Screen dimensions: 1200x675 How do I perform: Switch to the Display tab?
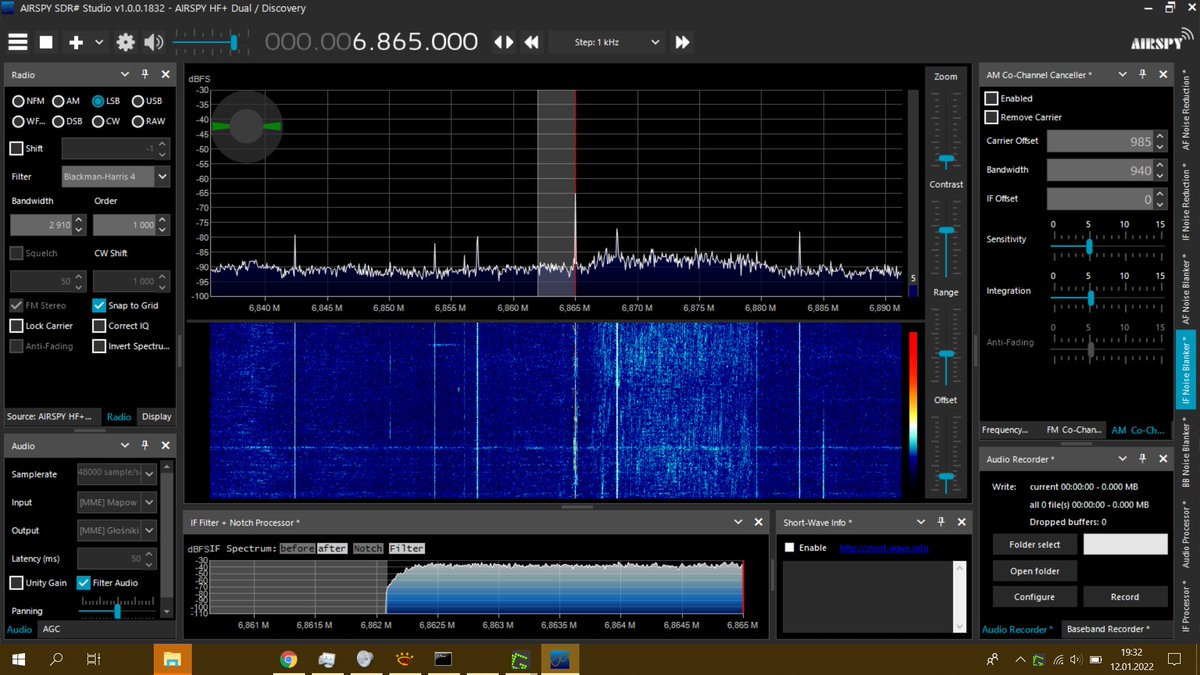[156, 416]
